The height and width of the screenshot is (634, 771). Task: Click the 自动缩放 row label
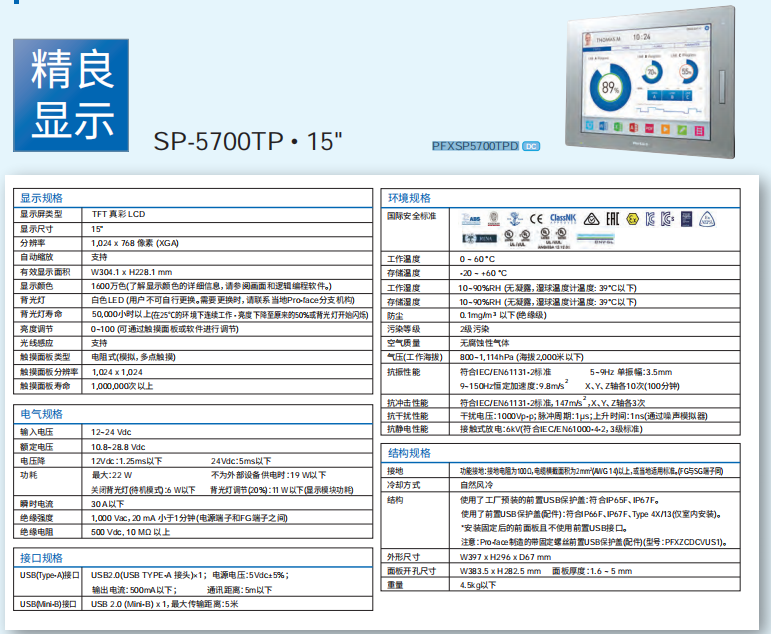[x=36, y=257]
